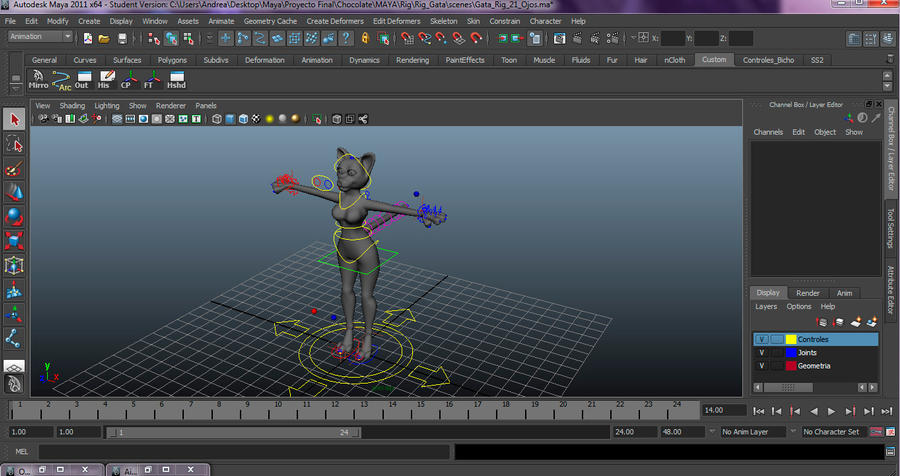900x476 pixels.
Task: Toggle visibility of Geometria layer
Action: [762, 366]
